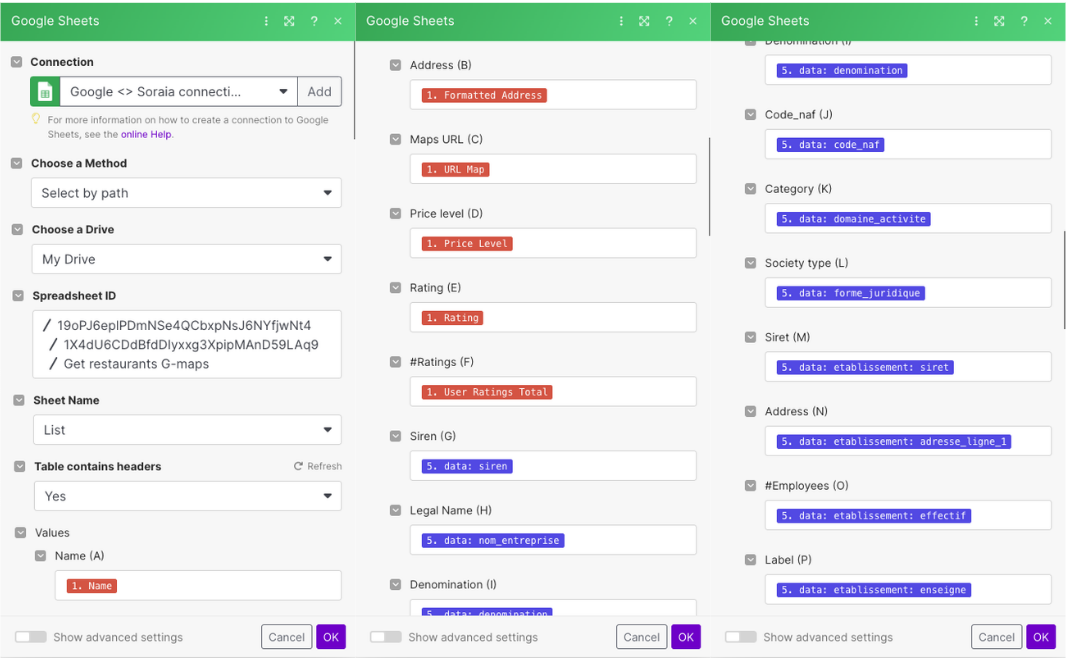
Task: Toggle advanced settings in the first panel
Action: coord(31,637)
